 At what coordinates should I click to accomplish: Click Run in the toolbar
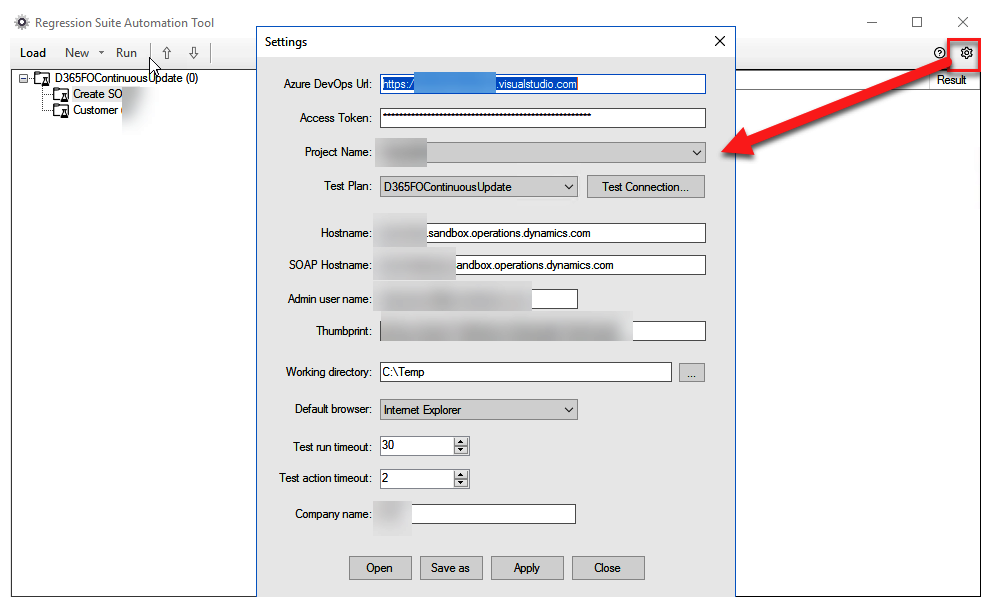coord(126,53)
